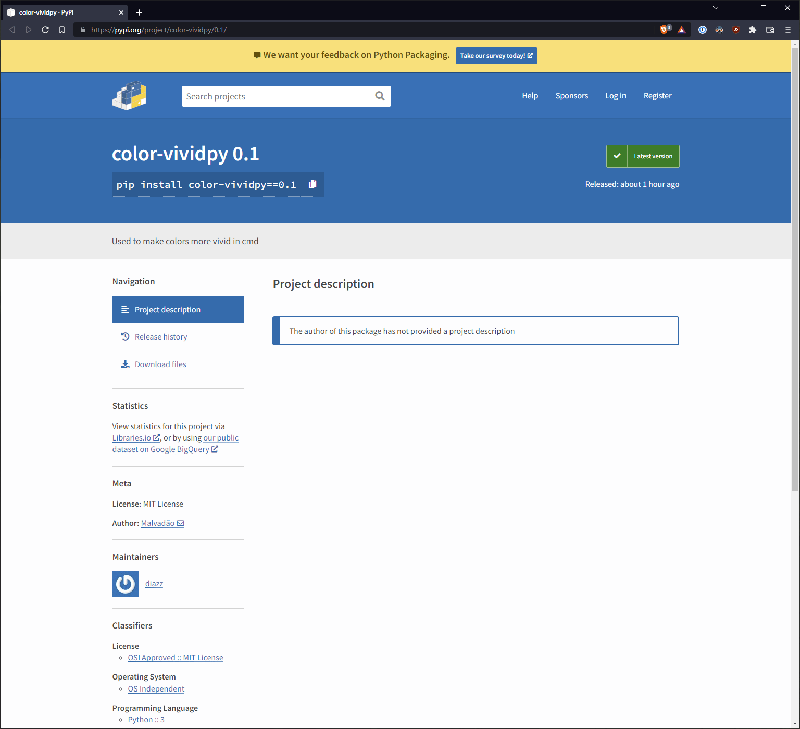Click the extension icon left of the red one
The image size is (800, 729).
click(719, 30)
